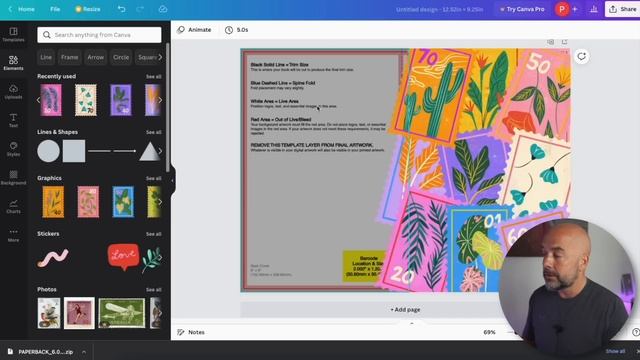Pick the blue lemon stamp graphic
The height and width of the screenshot is (360, 640).
point(123,202)
